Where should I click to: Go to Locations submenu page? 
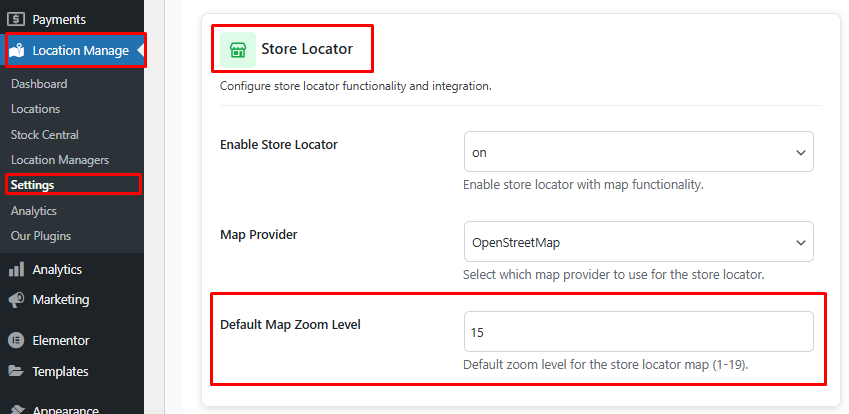(x=36, y=109)
